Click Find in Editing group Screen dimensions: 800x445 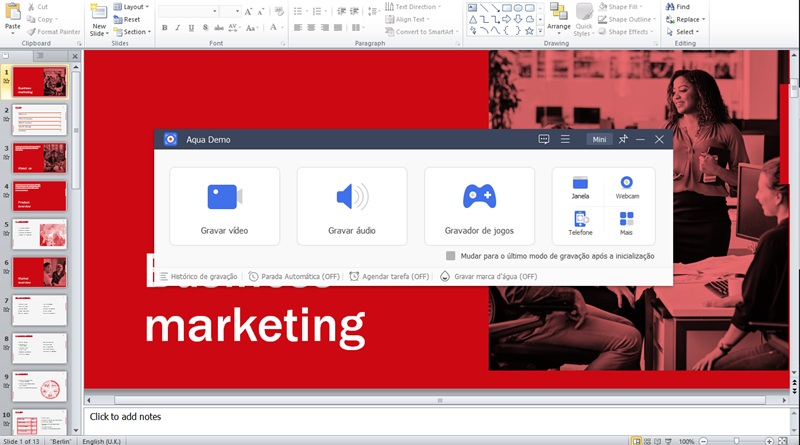(x=678, y=7)
